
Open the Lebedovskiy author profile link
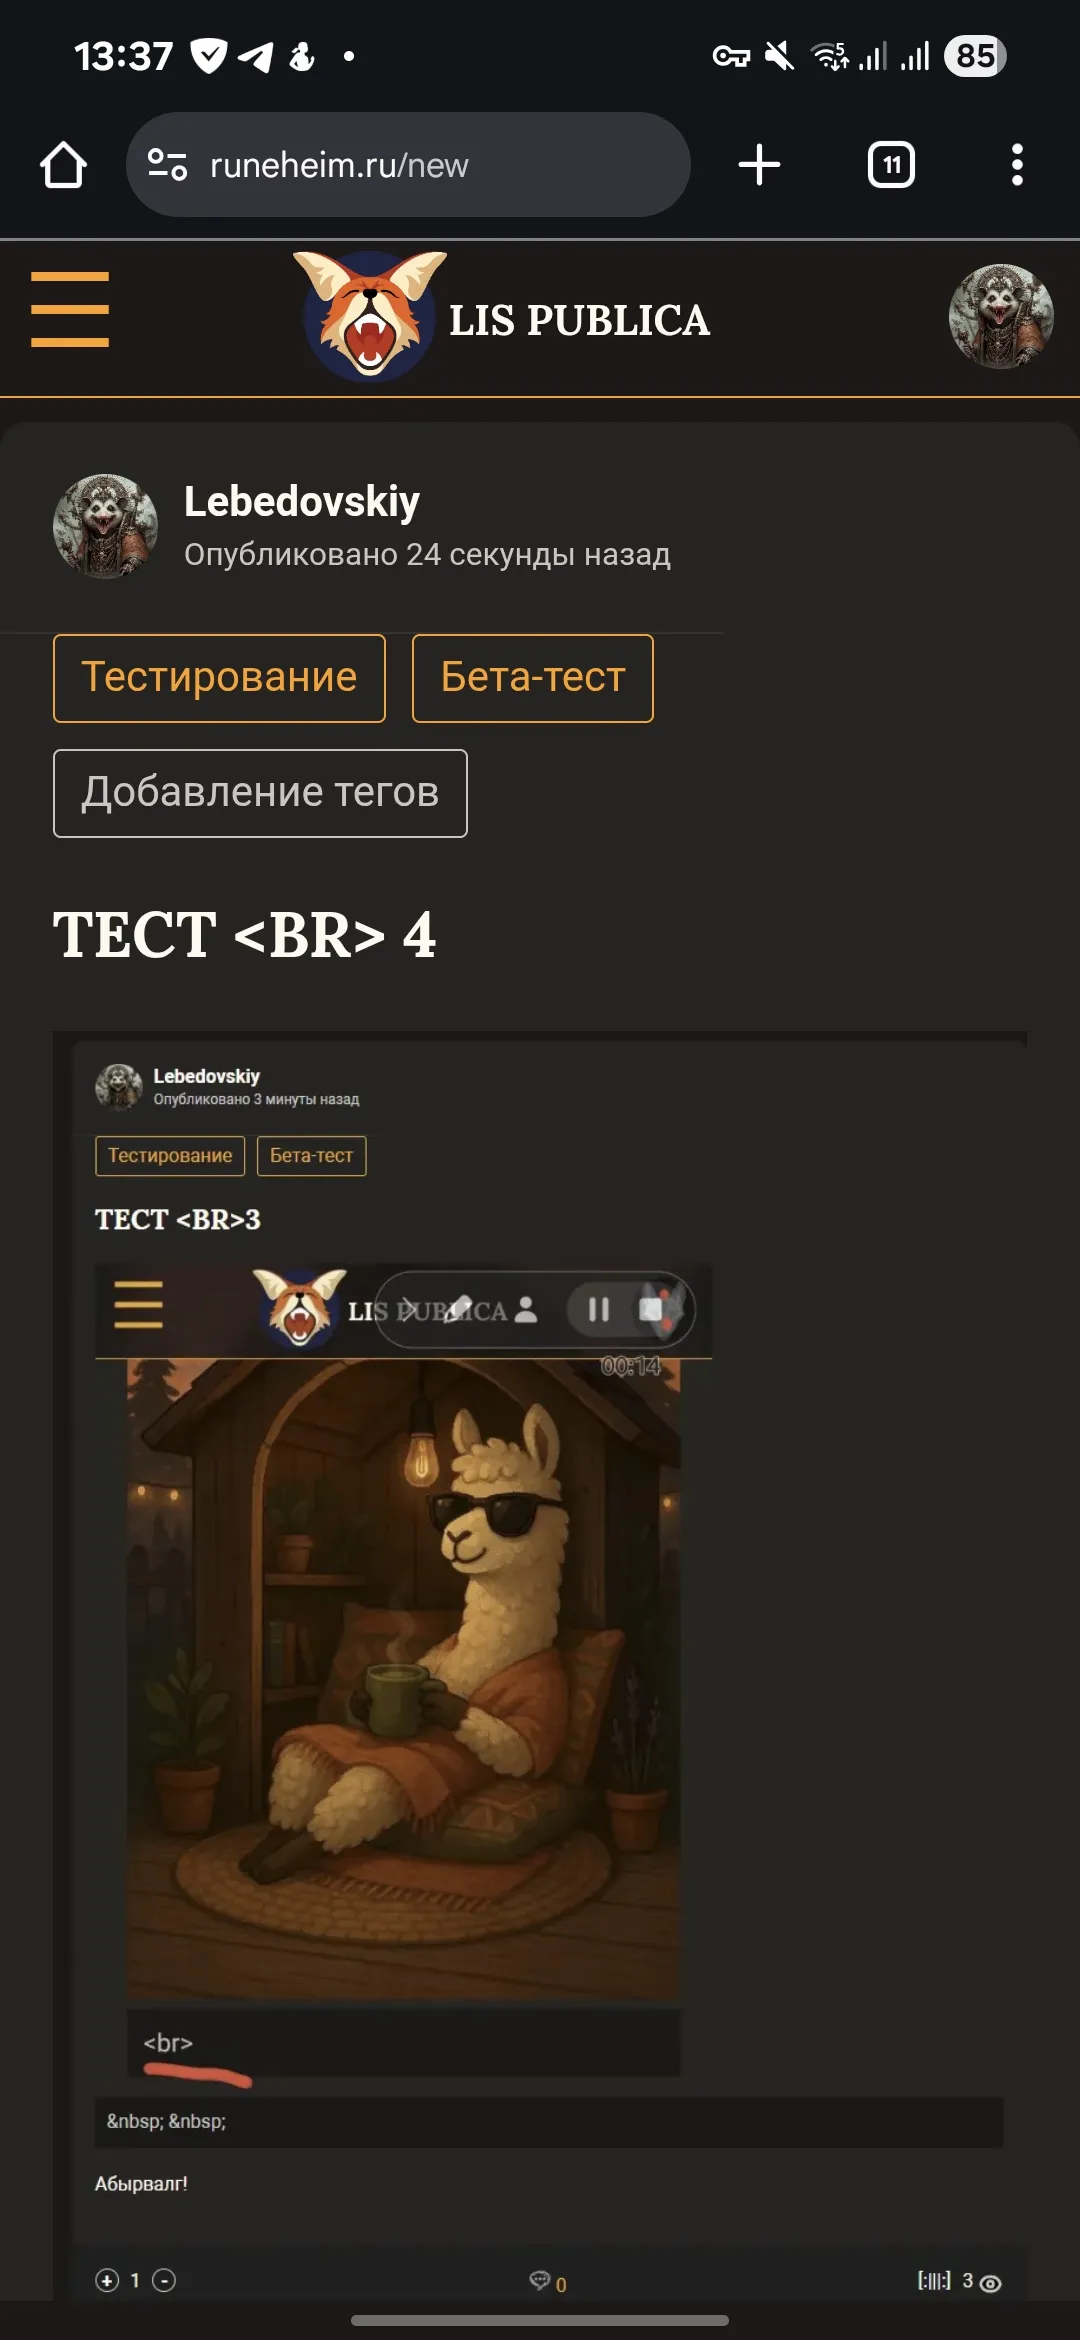[302, 501]
